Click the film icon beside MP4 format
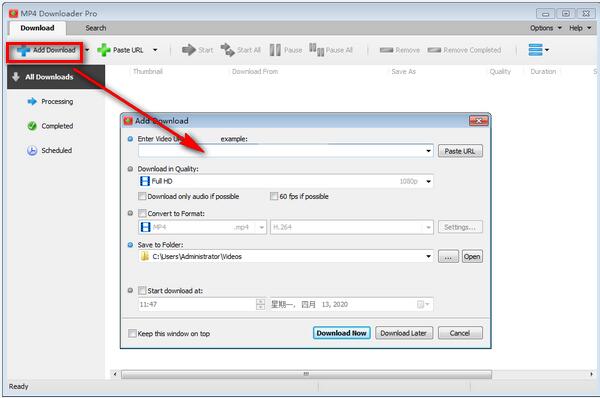The width and height of the screenshot is (600, 398). (x=145, y=227)
